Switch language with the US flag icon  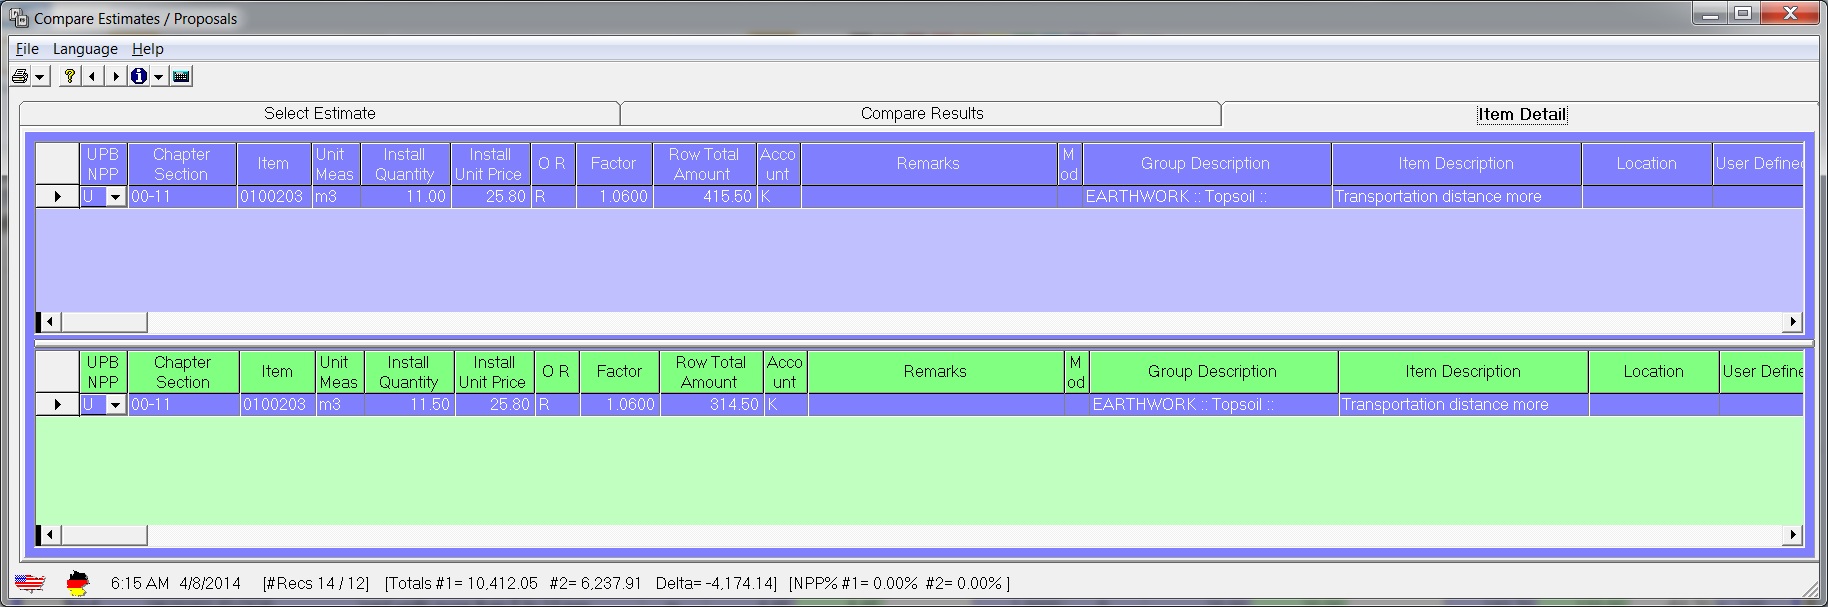(x=30, y=583)
